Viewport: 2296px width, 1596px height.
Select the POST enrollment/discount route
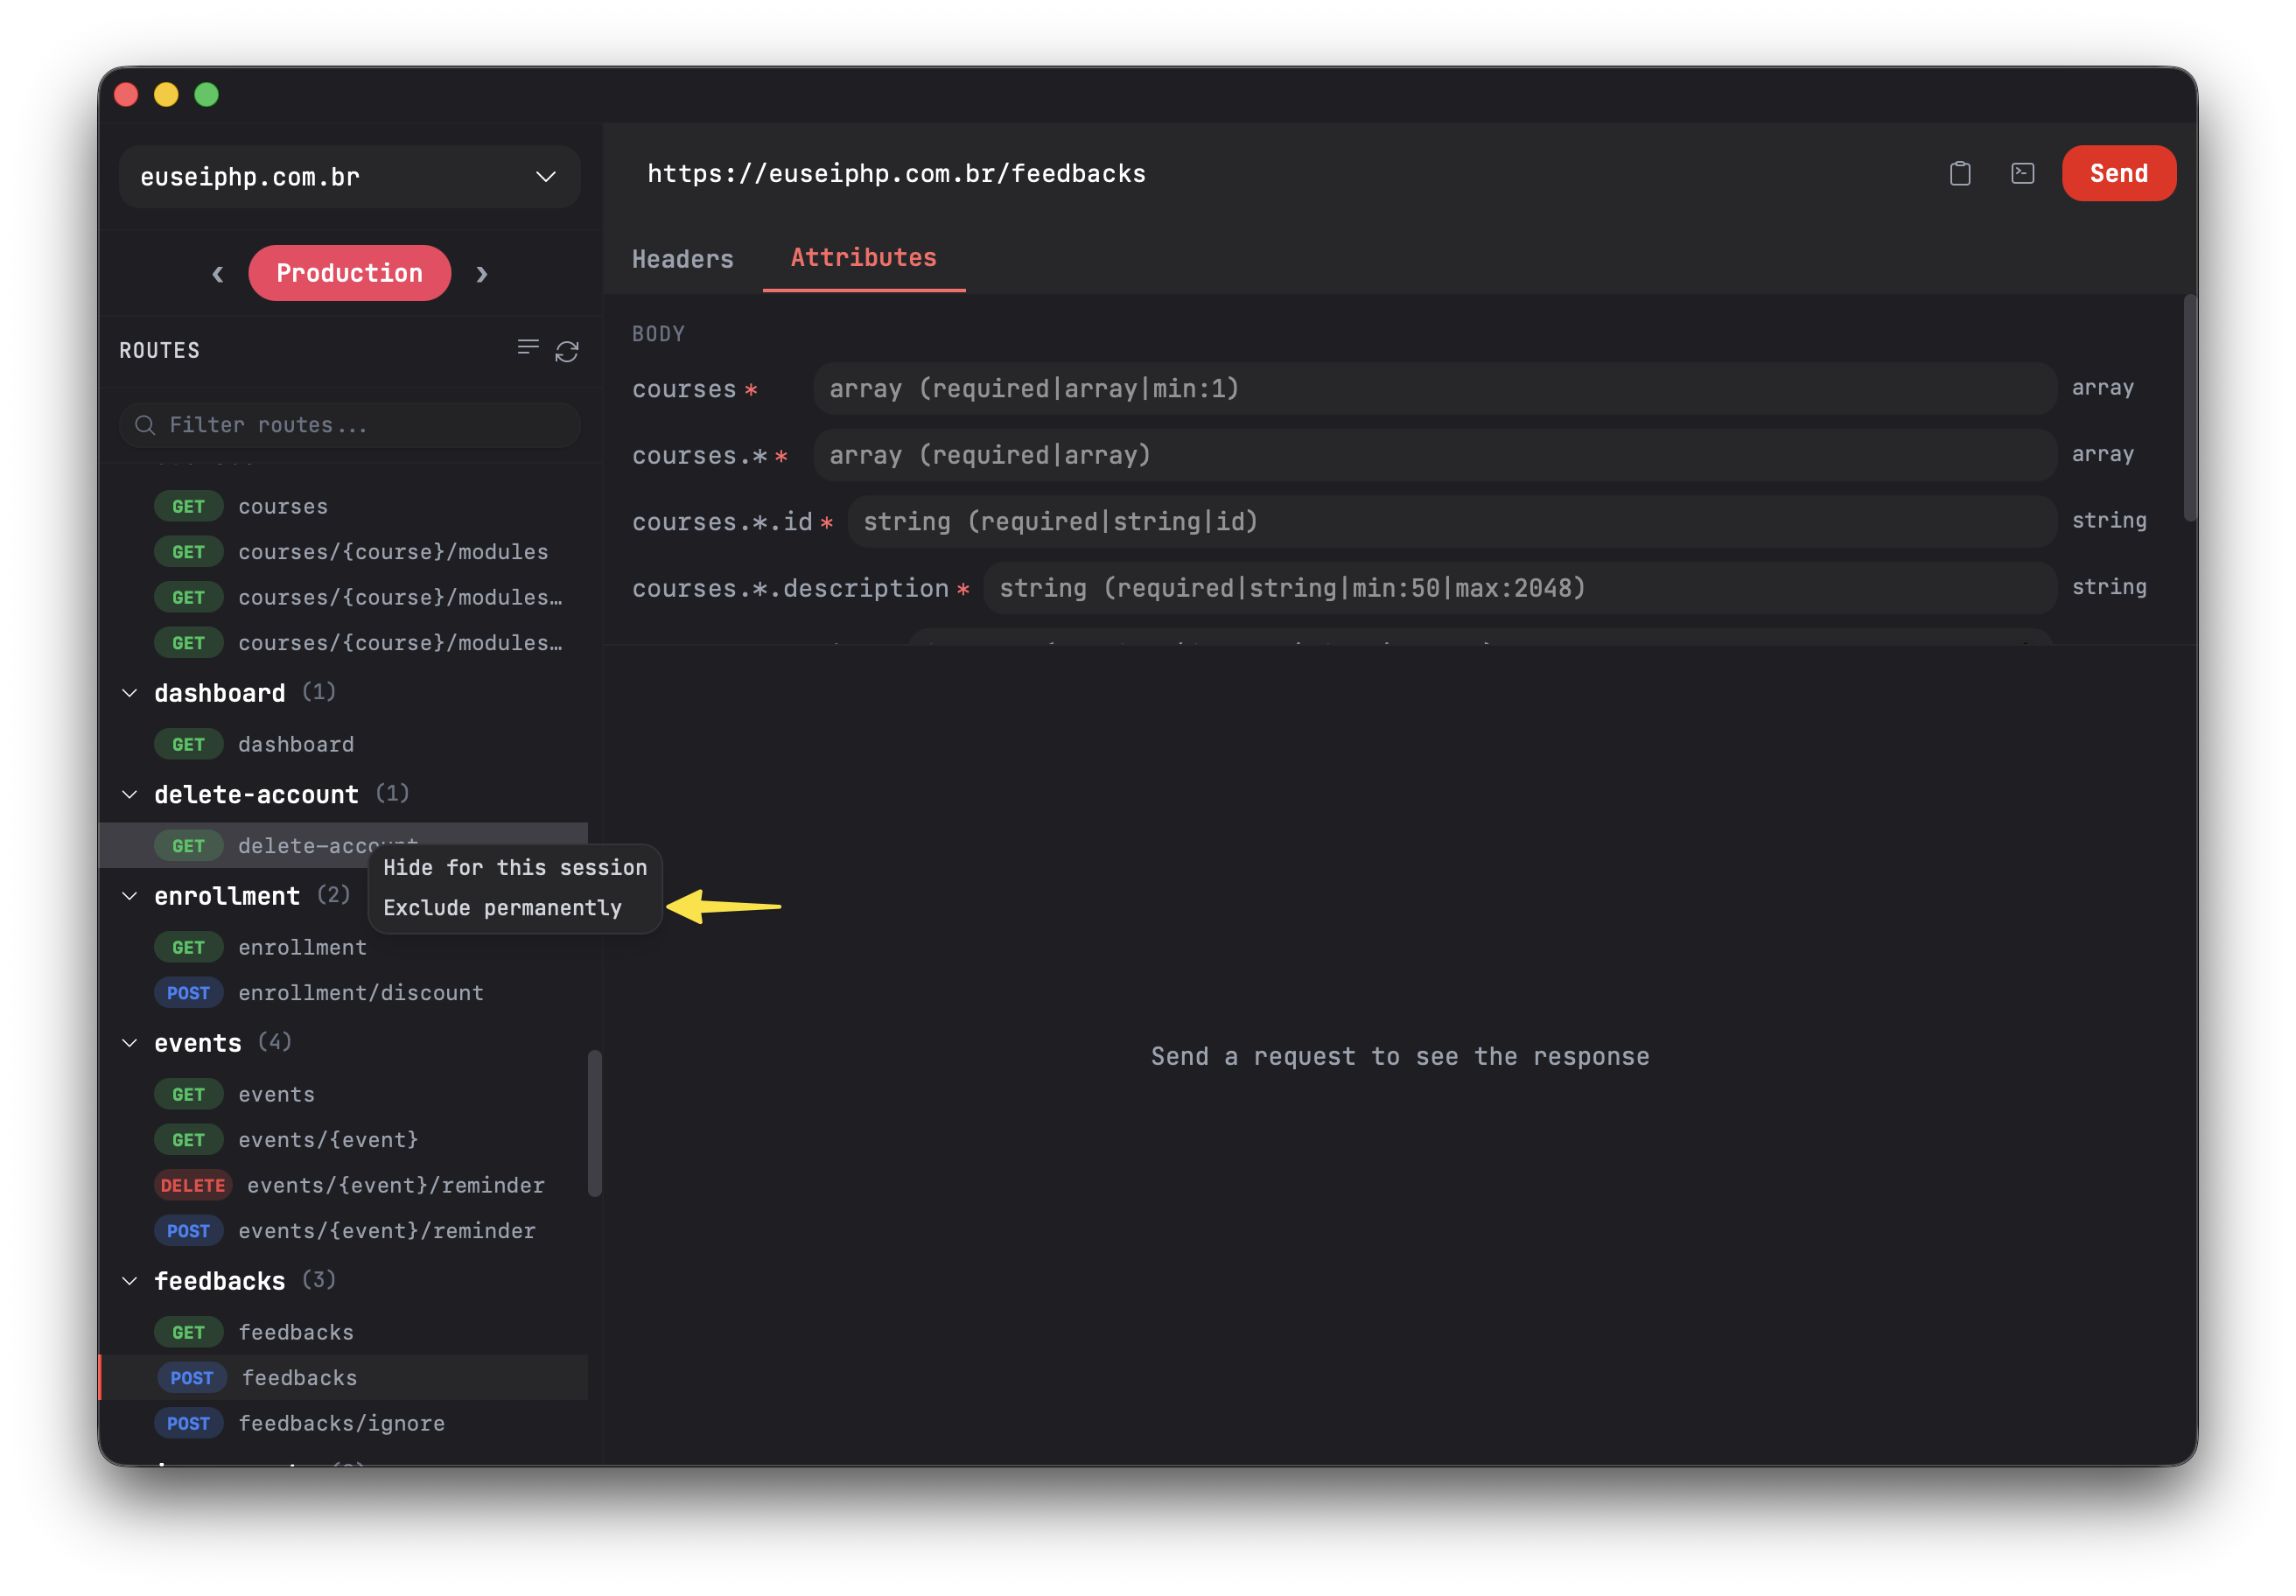click(360, 993)
